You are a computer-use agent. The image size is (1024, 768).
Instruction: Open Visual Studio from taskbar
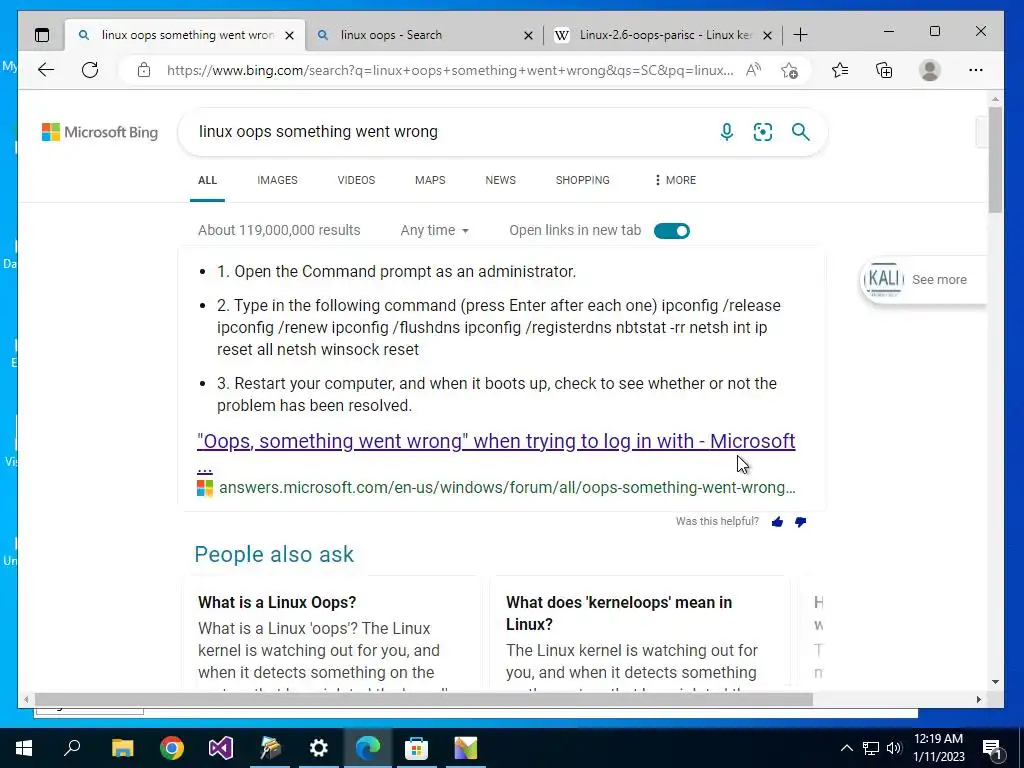[221, 748]
